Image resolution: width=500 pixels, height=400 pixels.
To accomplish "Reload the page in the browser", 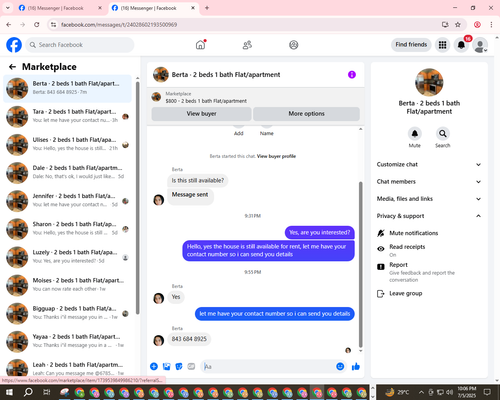I will pos(37,25).
